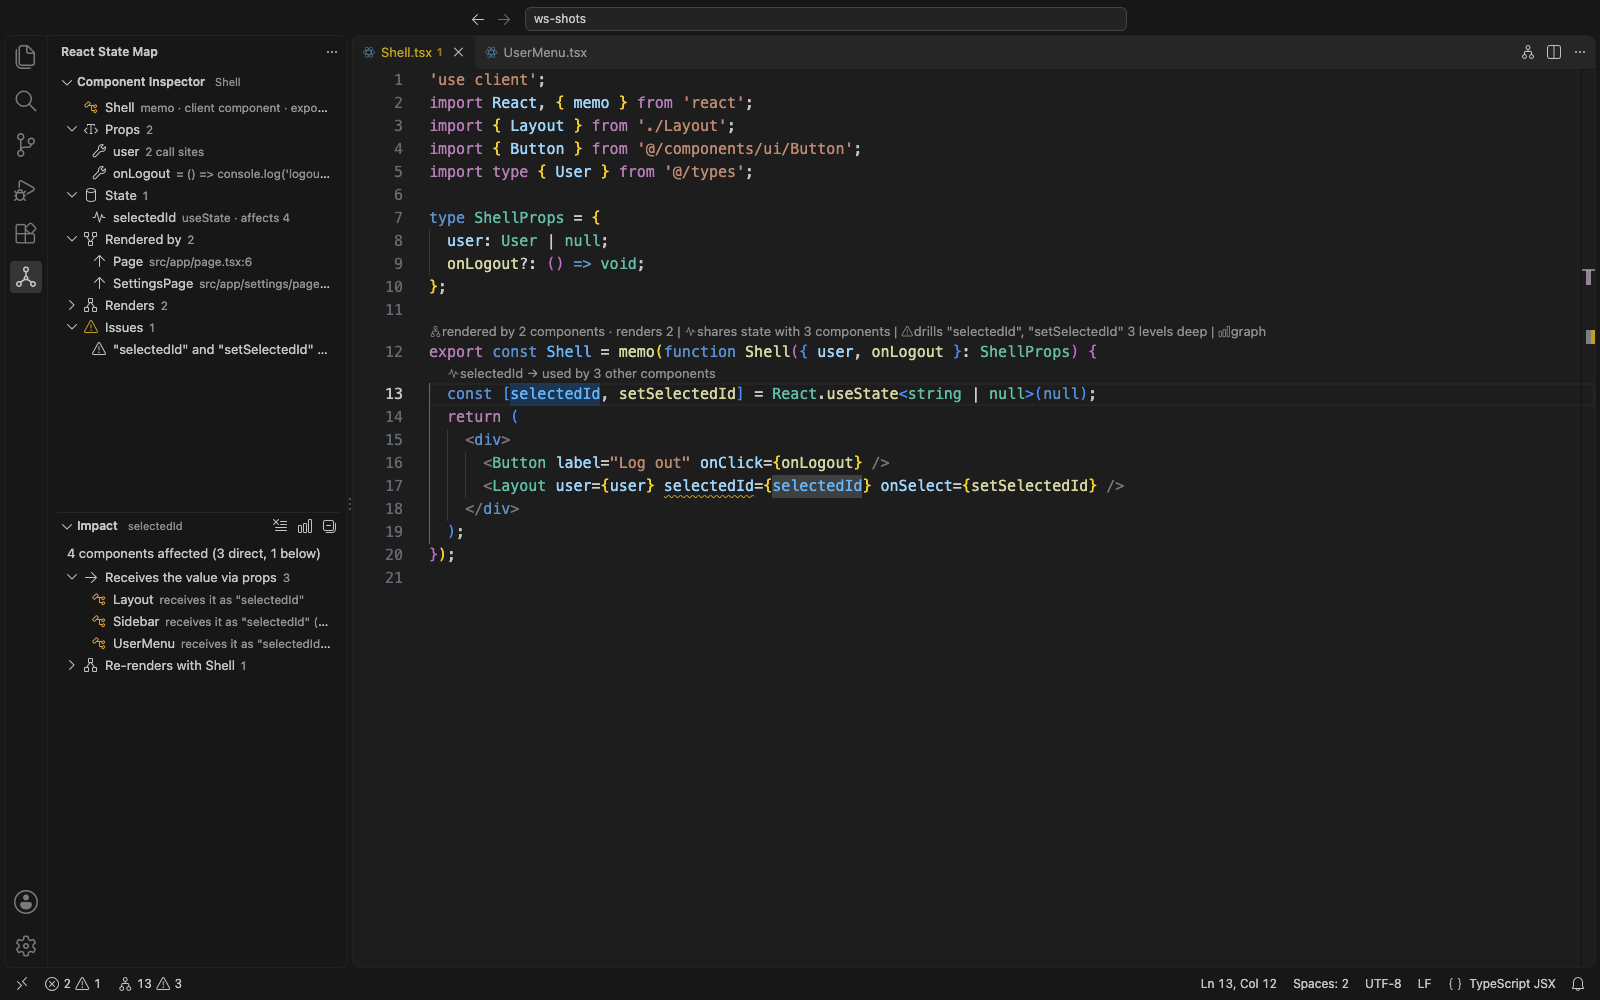Image resolution: width=1600 pixels, height=1000 pixels.
Task: Split the editor to the right
Action: click(1554, 52)
